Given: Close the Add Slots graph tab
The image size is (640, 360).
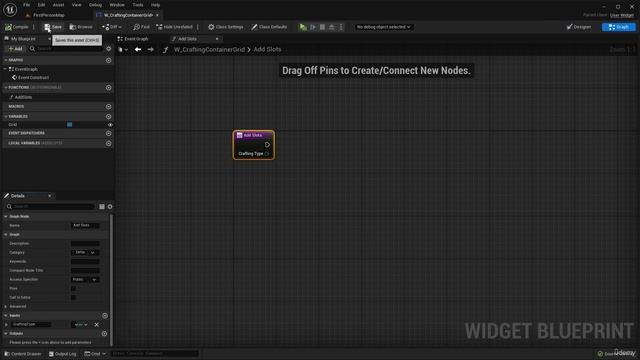Looking at the screenshot, I should coord(217,39).
